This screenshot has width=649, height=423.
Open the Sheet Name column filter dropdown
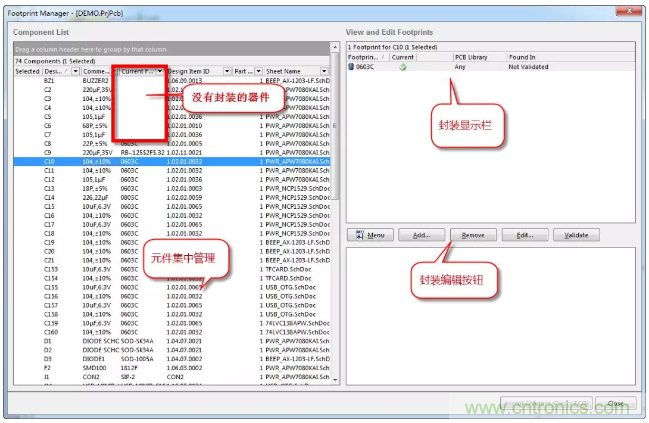pos(322,72)
